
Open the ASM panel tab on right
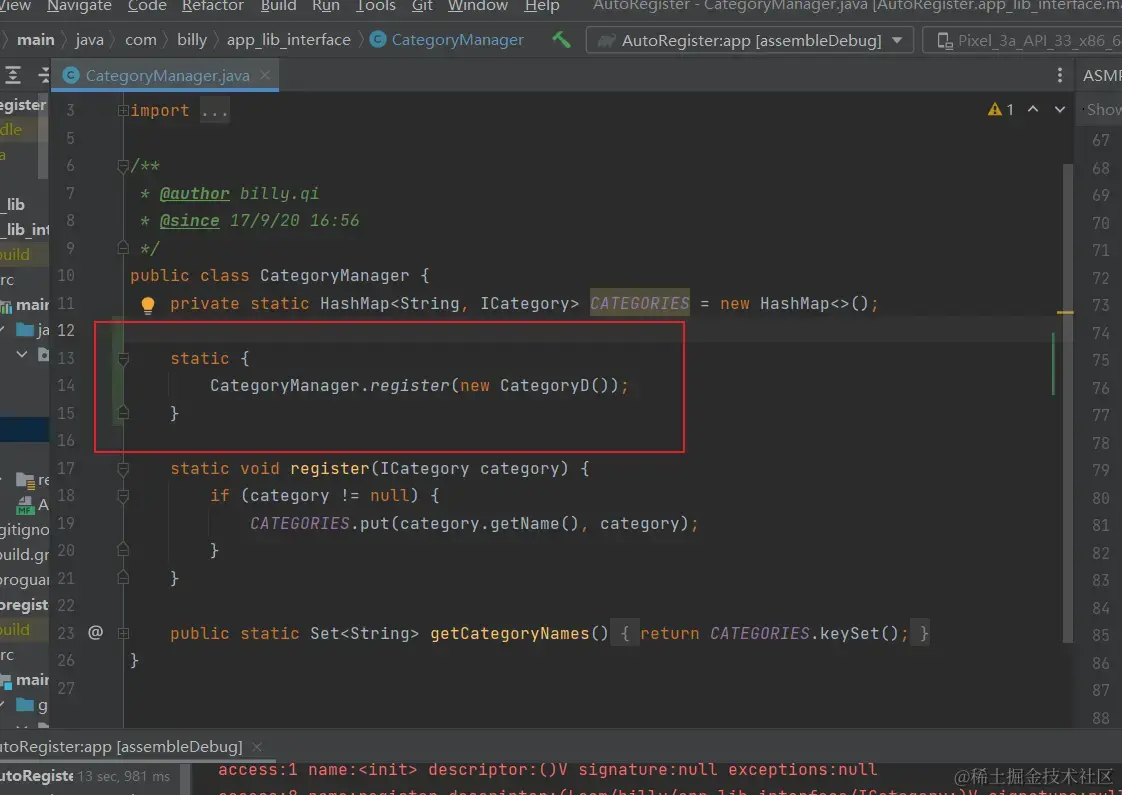[1102, 75]
